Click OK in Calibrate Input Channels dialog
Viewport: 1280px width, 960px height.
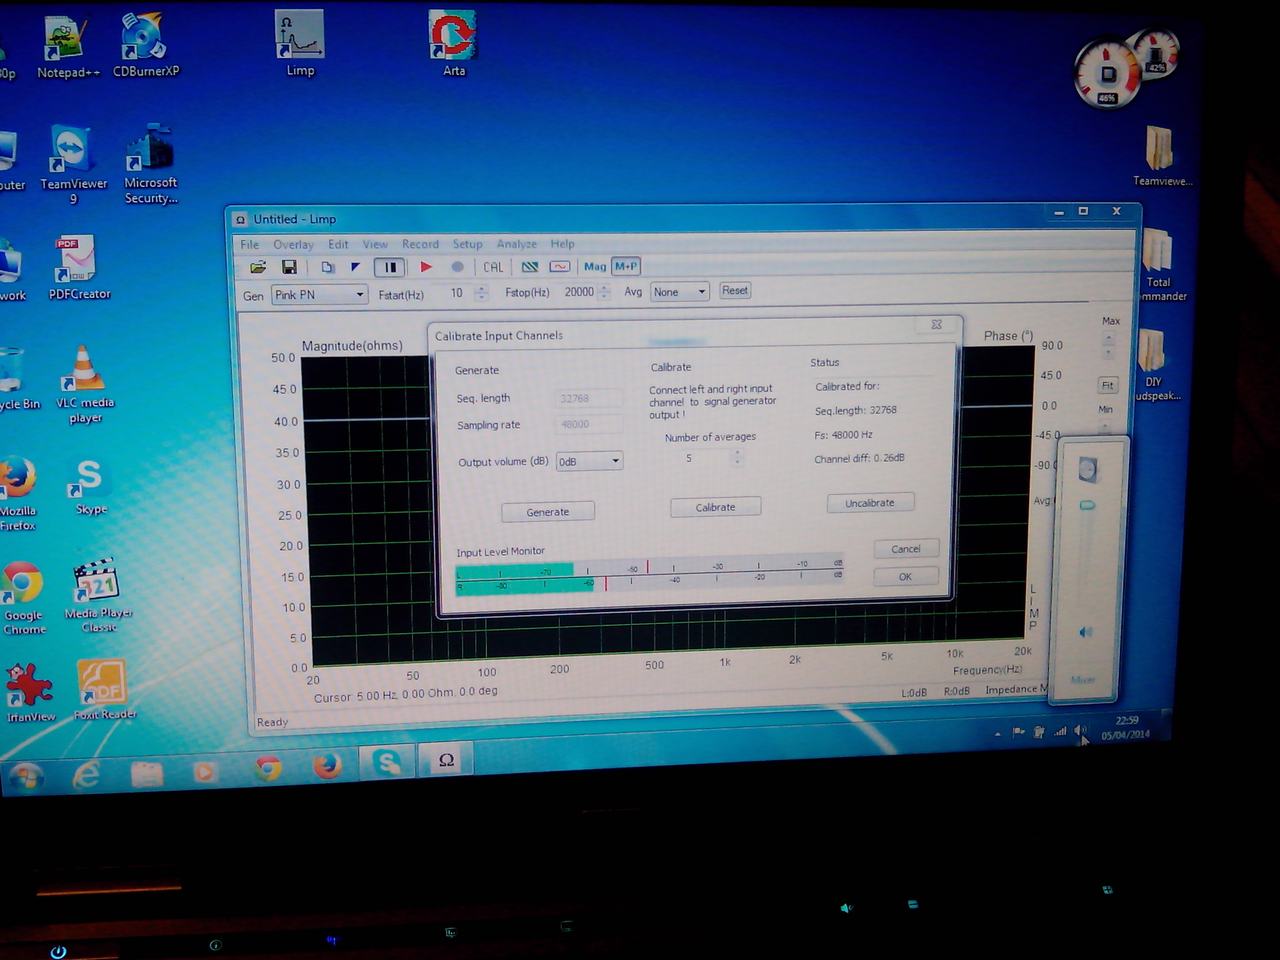coord(905,577)
